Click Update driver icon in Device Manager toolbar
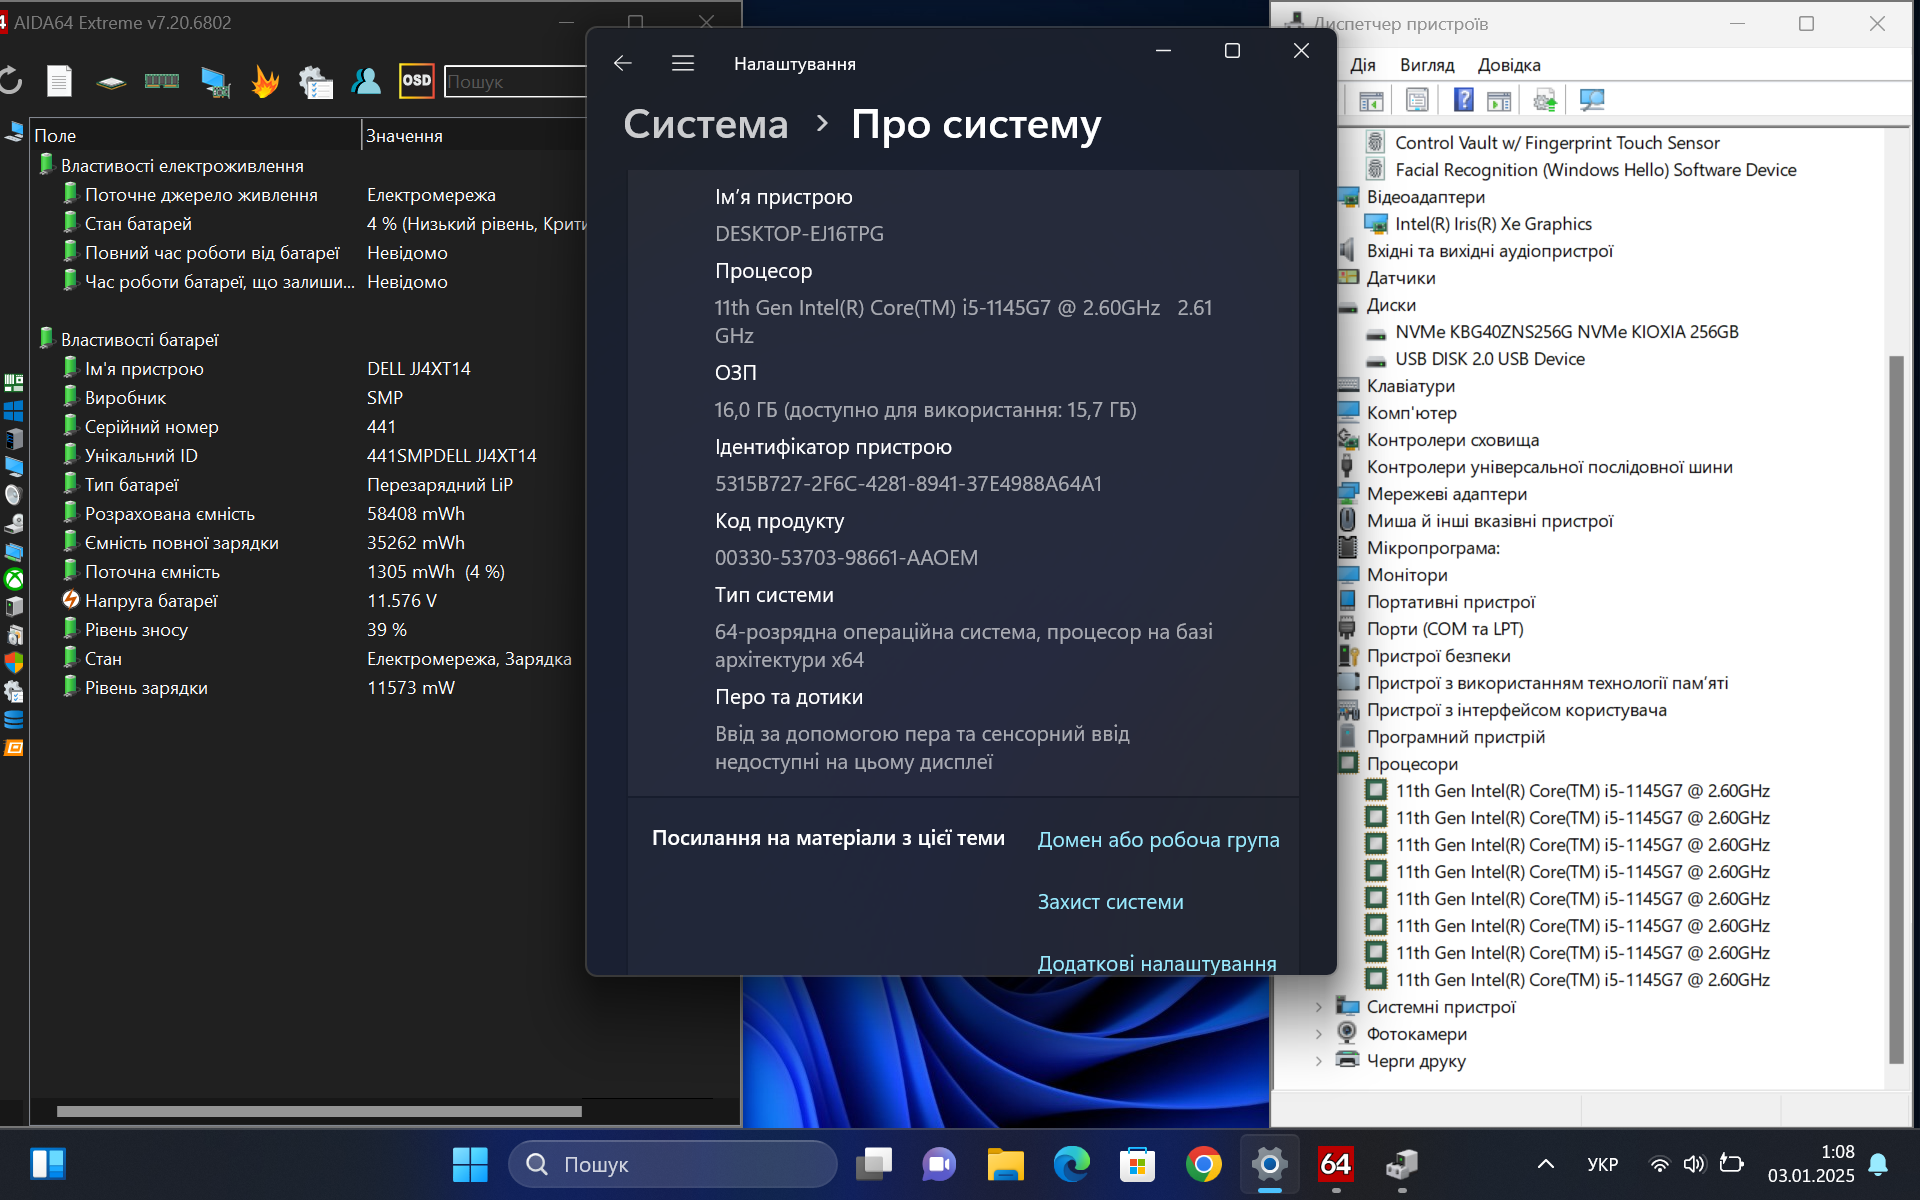This screenshot has height=1200, width=1920. point(1545,100)
